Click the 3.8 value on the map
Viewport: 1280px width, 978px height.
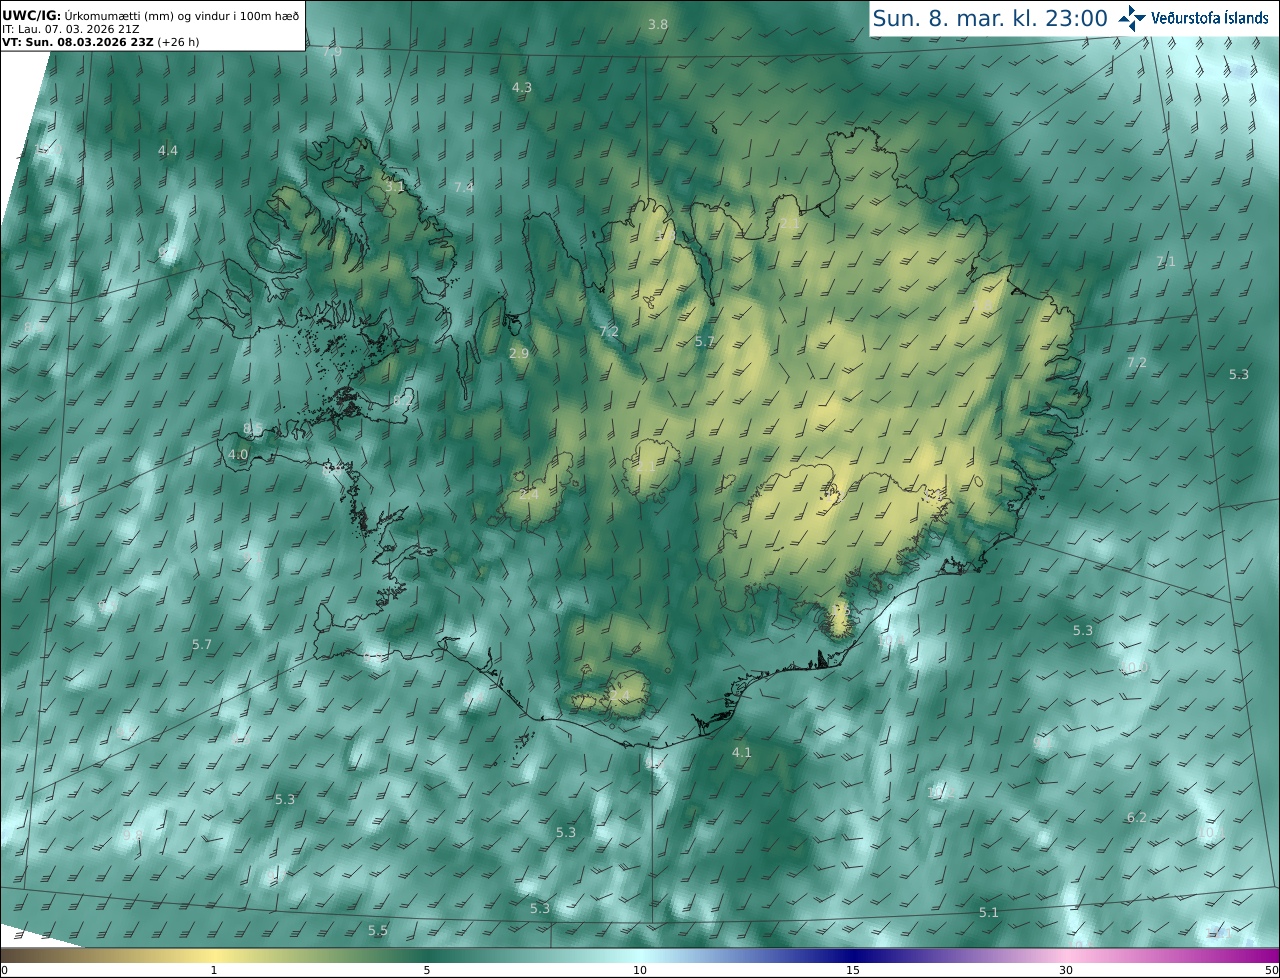point(658,24)
